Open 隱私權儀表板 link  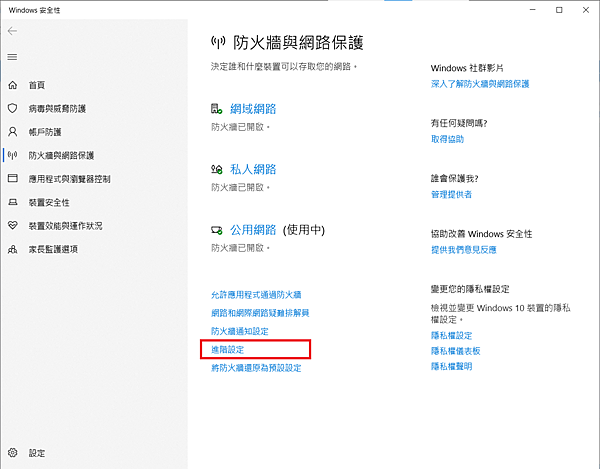click(455, 351)
